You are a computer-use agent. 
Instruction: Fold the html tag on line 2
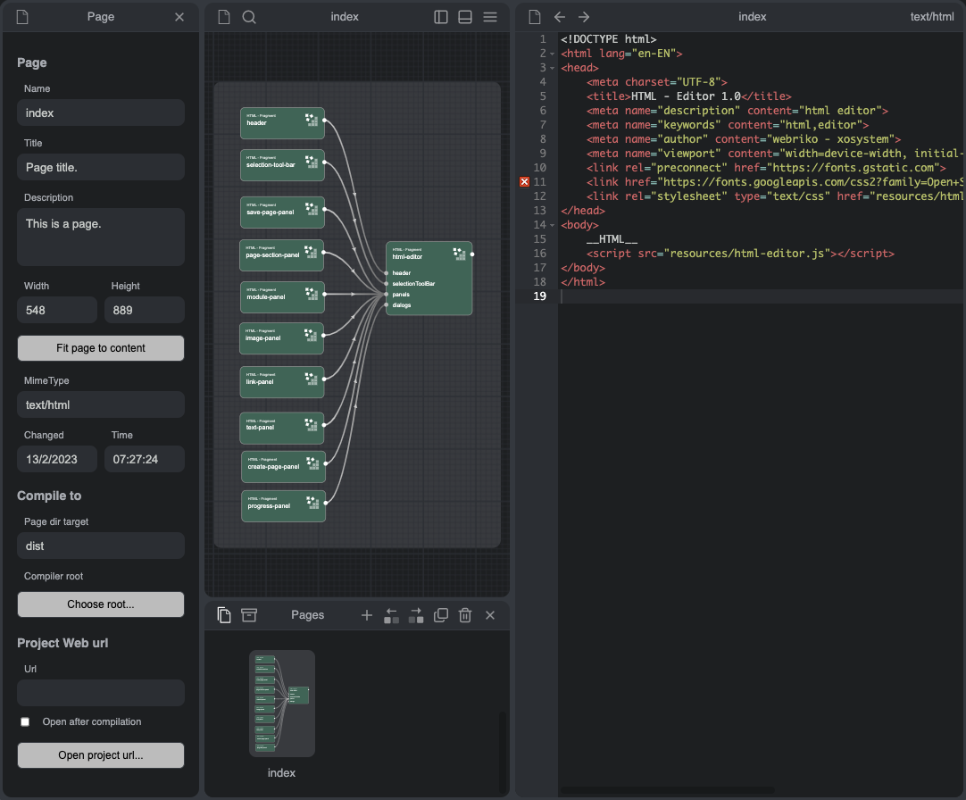pyautogui.click(x=553, y=54)
